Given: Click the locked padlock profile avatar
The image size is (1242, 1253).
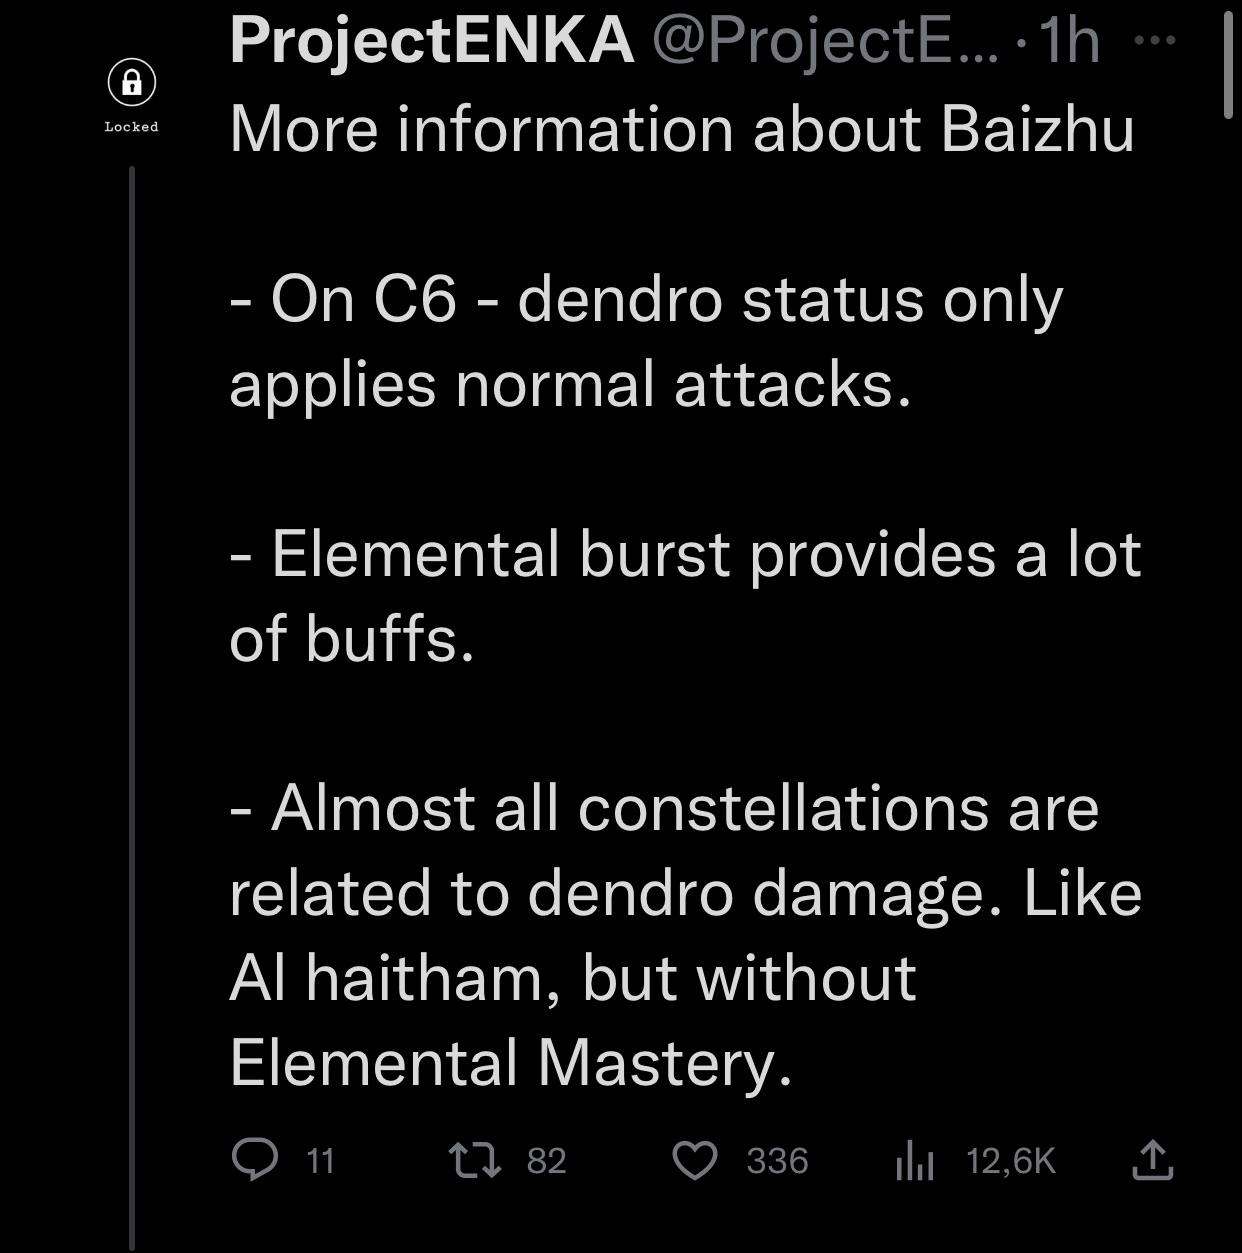Looking at the screenshot, I should [132, 84].
